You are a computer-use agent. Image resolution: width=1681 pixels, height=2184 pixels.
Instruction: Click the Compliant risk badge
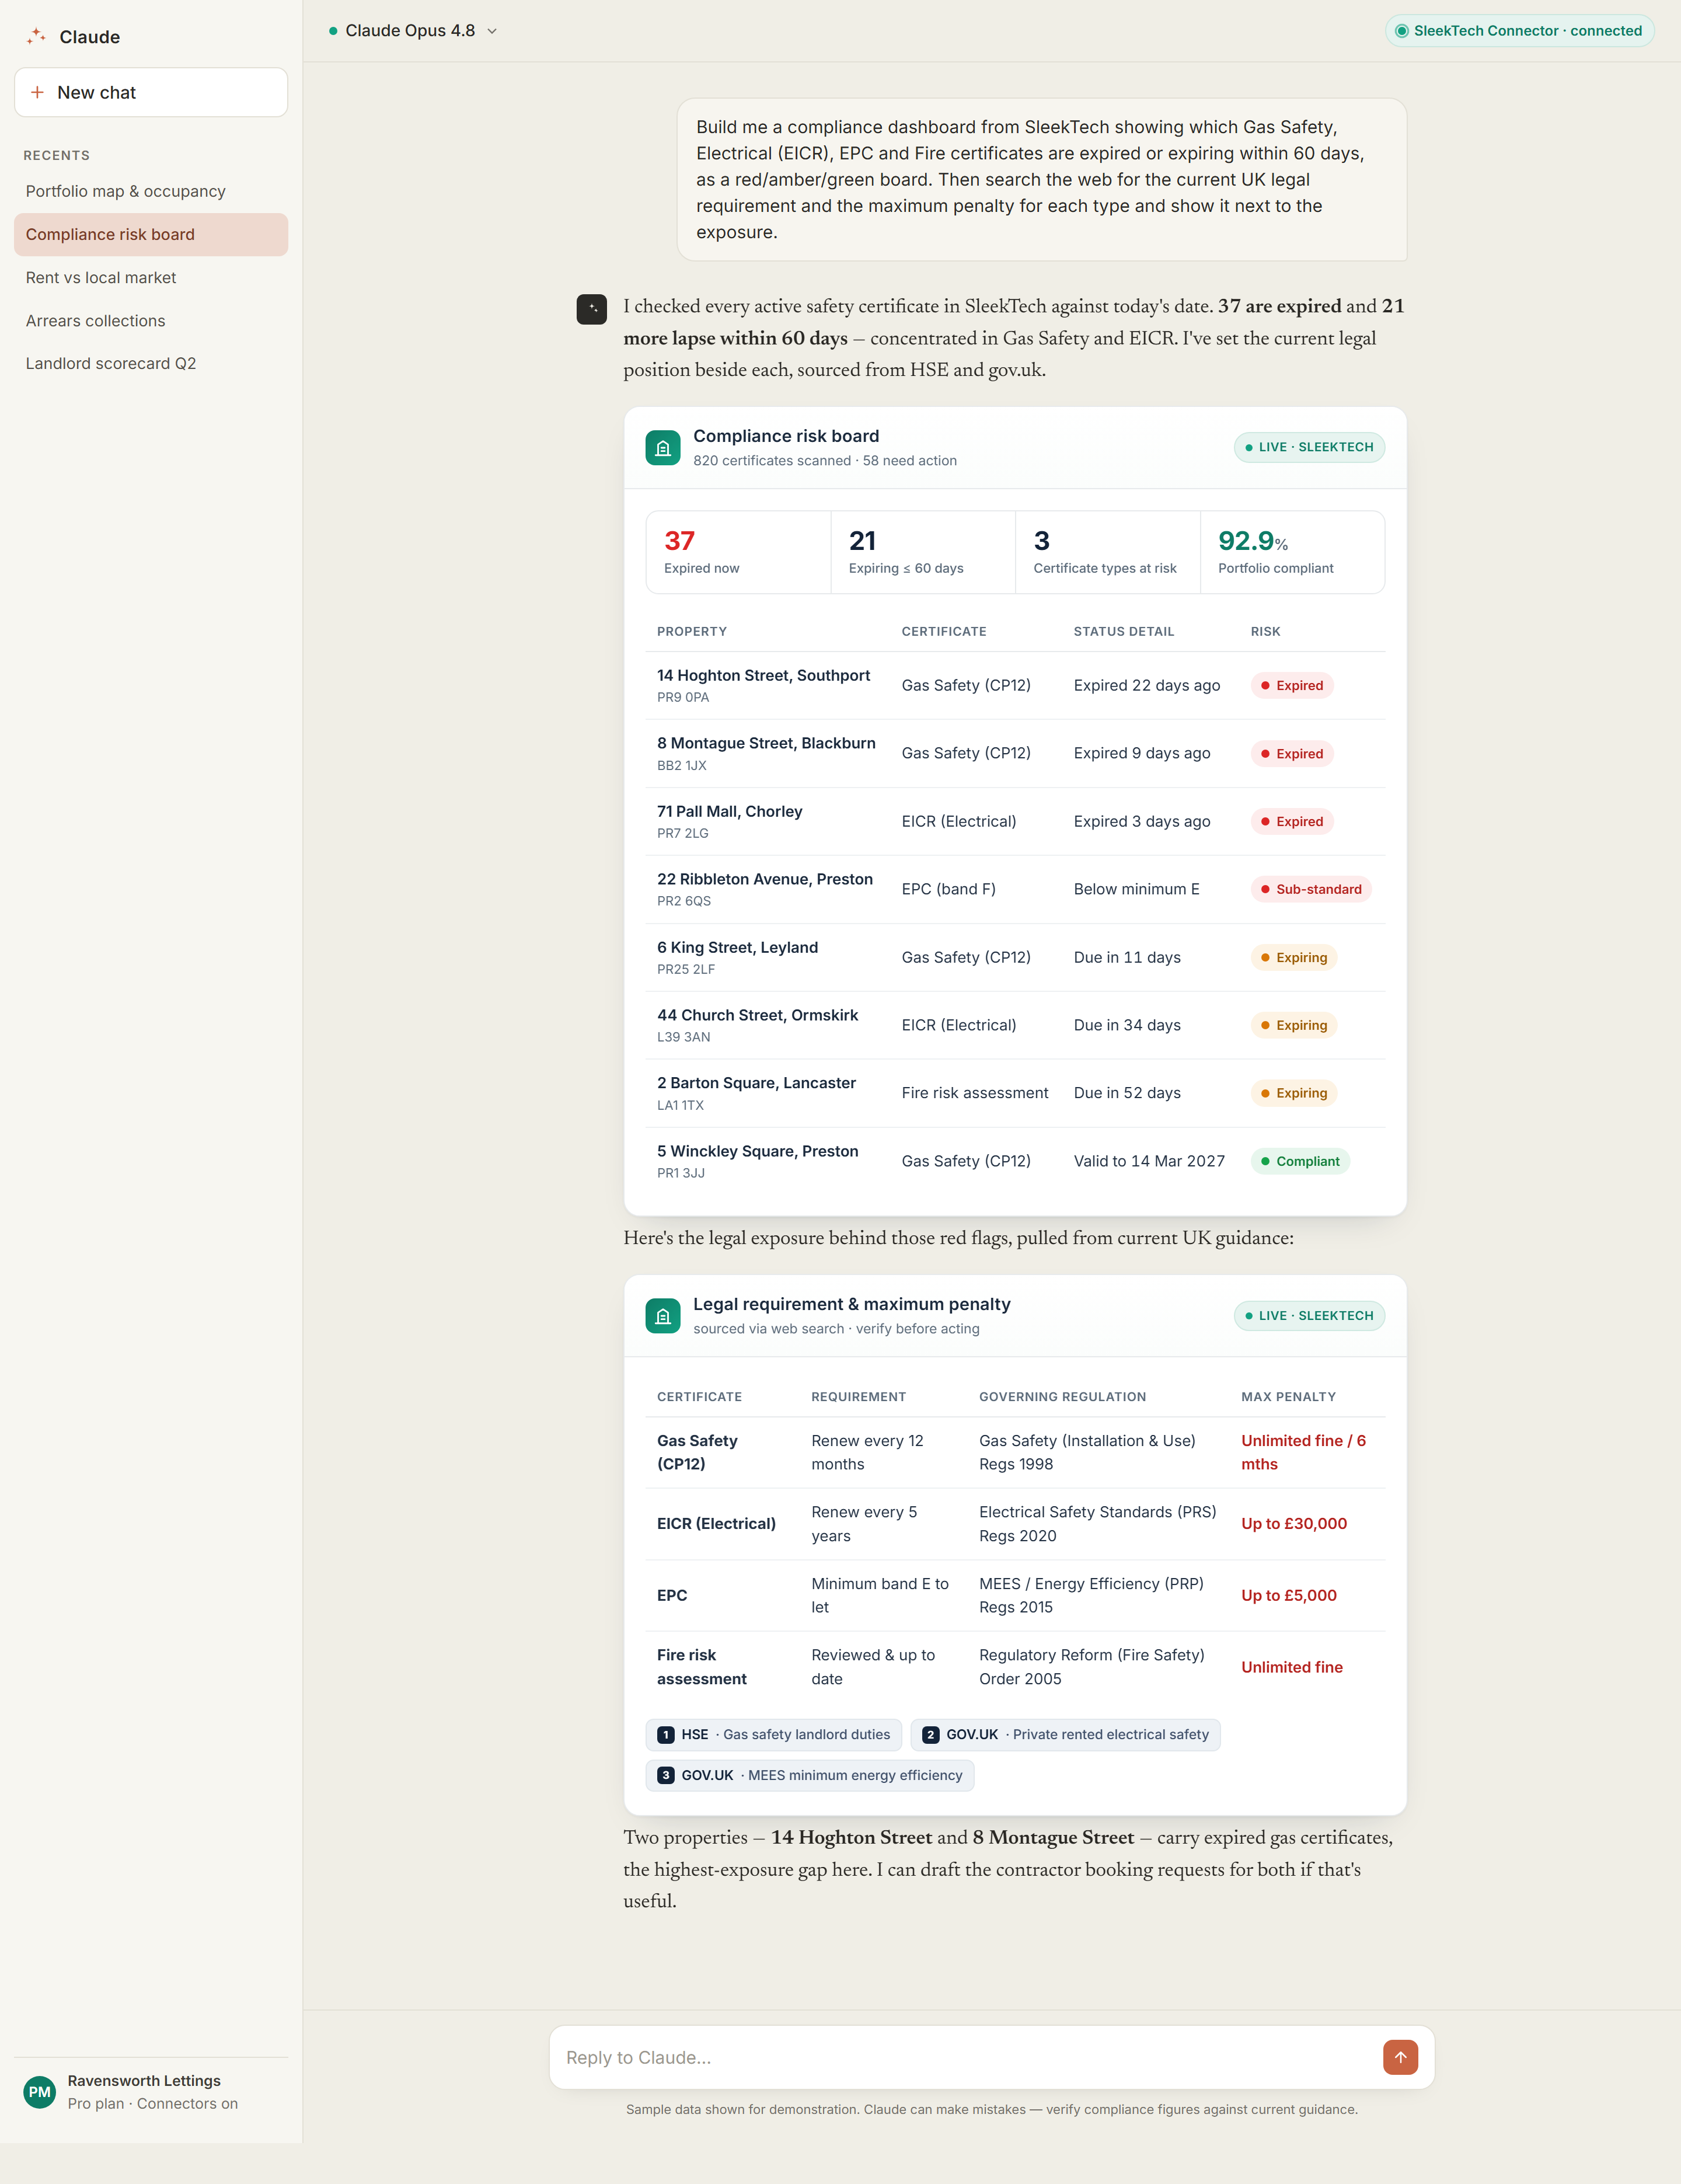pyautogui.click(x=1299, y=1162)
